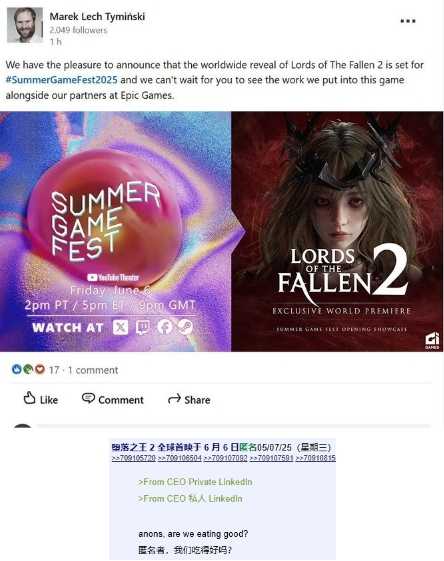444x561 pixels.
Task: Click the green celebrate reaction emoji
Action: [28, 369]
